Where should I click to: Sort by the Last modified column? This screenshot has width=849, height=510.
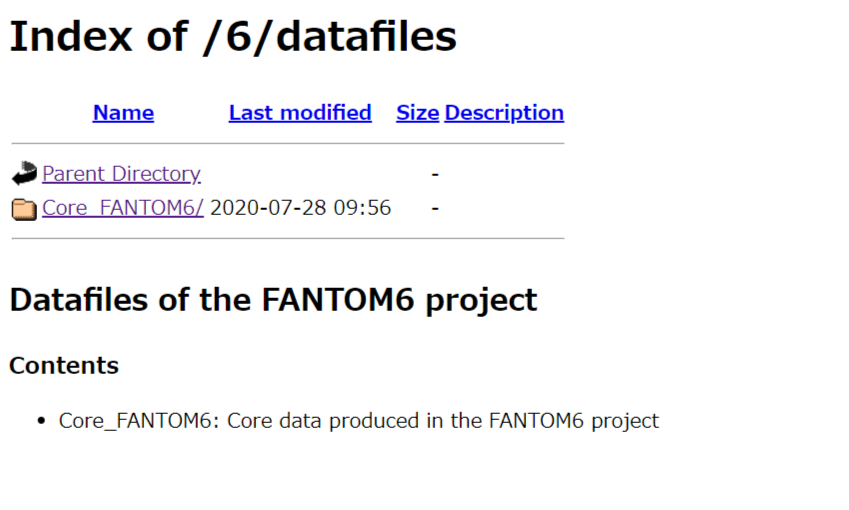[x=300, y=113]
